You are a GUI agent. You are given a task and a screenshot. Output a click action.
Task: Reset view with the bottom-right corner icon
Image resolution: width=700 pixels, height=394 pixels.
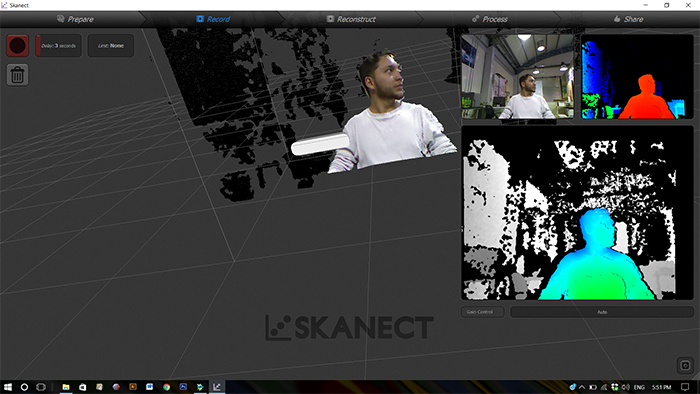click(x=685, y=366)
